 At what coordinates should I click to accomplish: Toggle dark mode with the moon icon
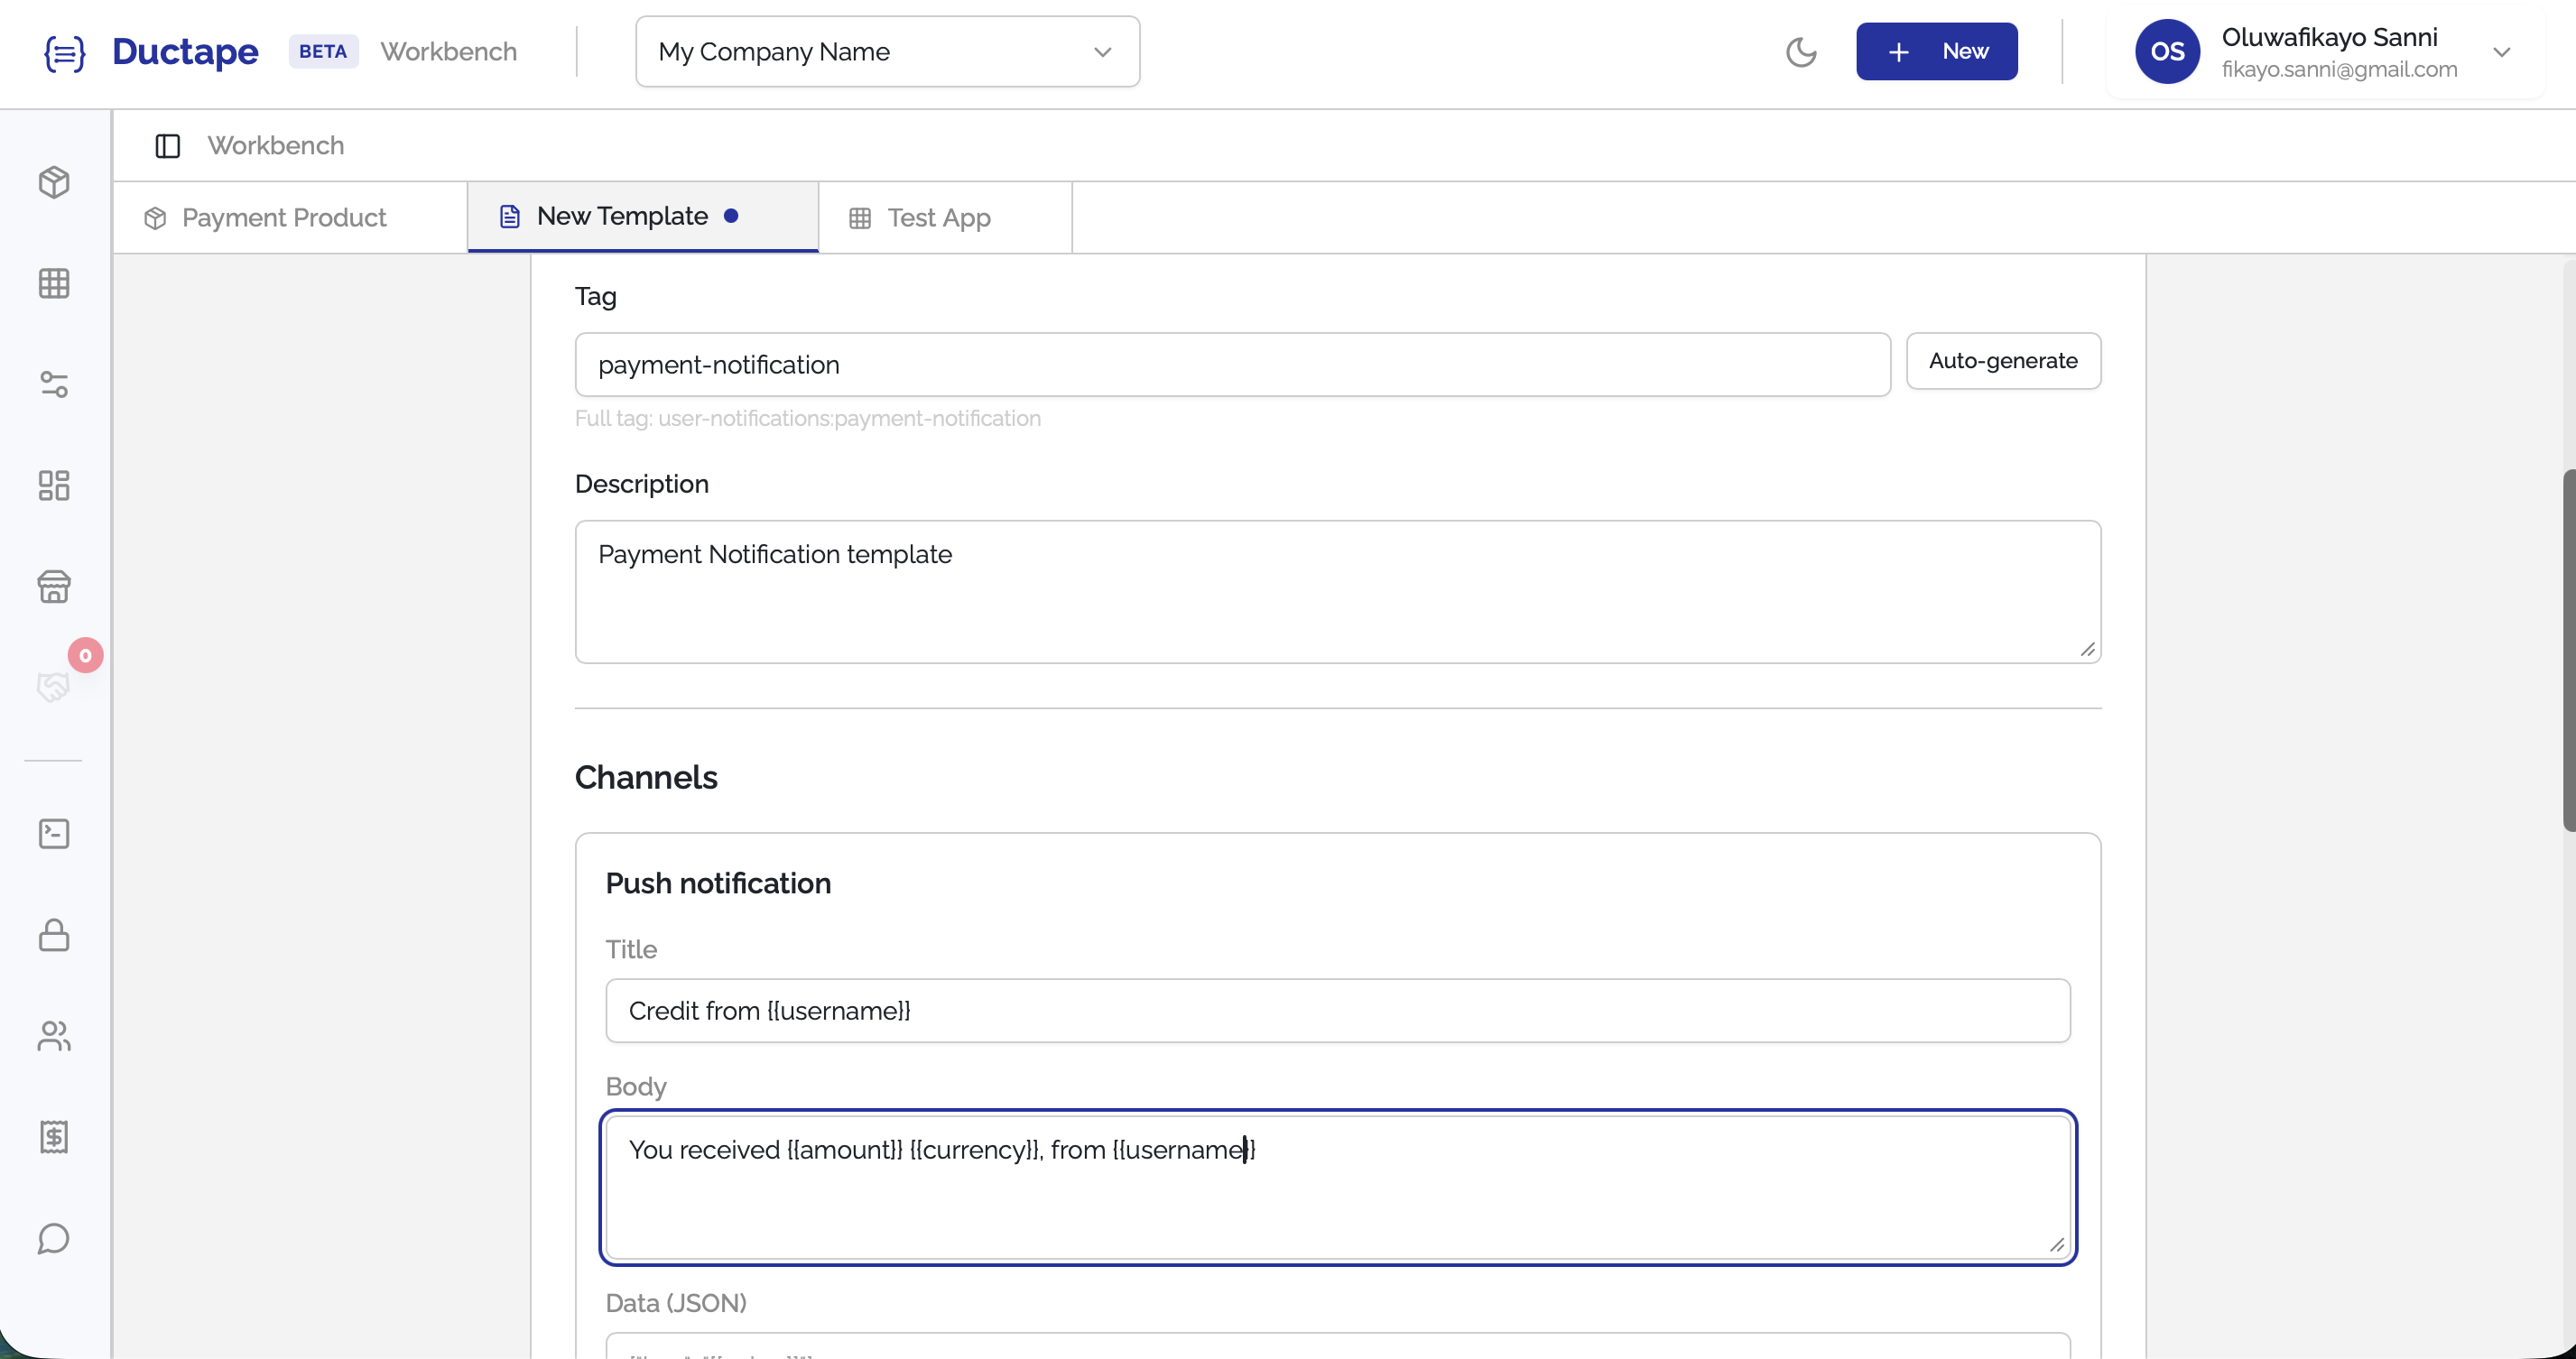[x=1801, y=51]
